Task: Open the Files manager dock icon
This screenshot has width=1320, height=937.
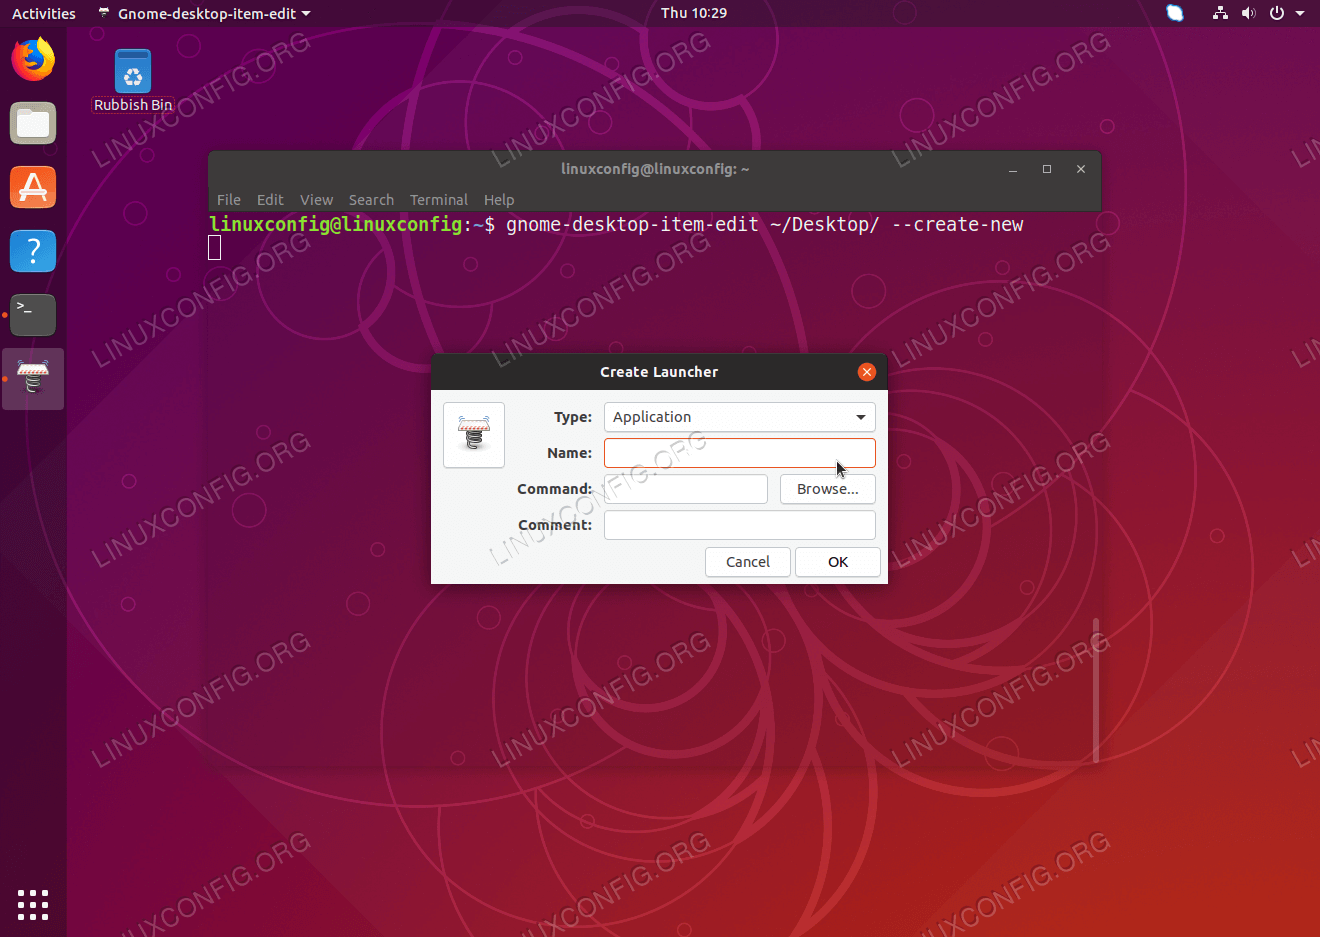Action: click(33, 123)
